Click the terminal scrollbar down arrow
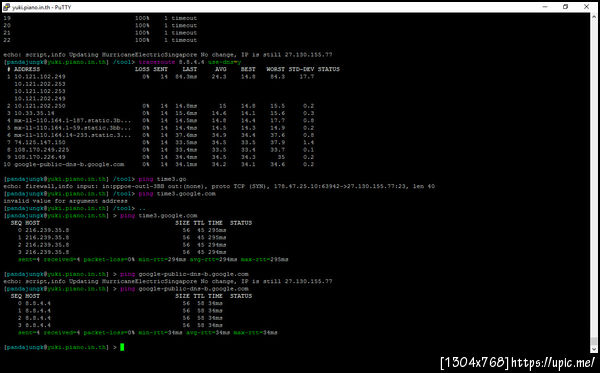Image resolution: width=600 pixels, height=373 pixels. pyautogui.click(x=593, y=349)
